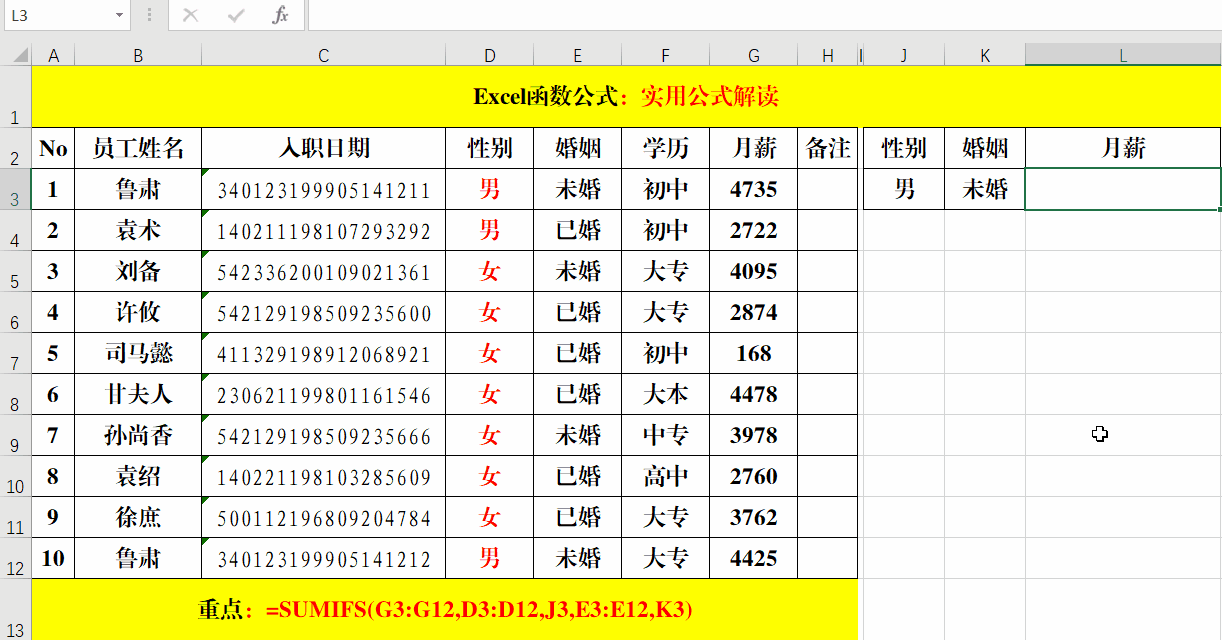1222x640 pixels.
Task: Expand the Name Box dropdown arrow
Action: click(x=120, y=15)
